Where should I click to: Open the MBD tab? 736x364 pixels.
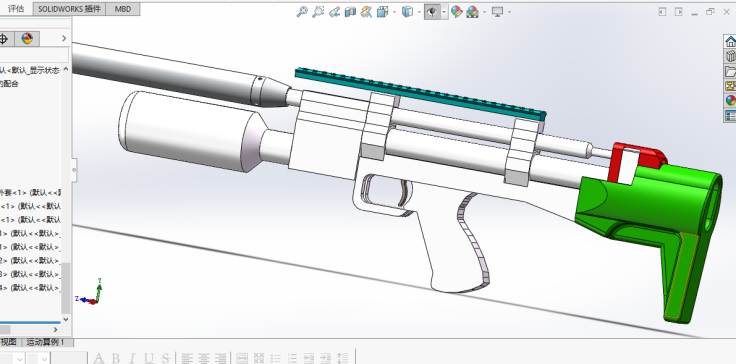click(123, 9)
